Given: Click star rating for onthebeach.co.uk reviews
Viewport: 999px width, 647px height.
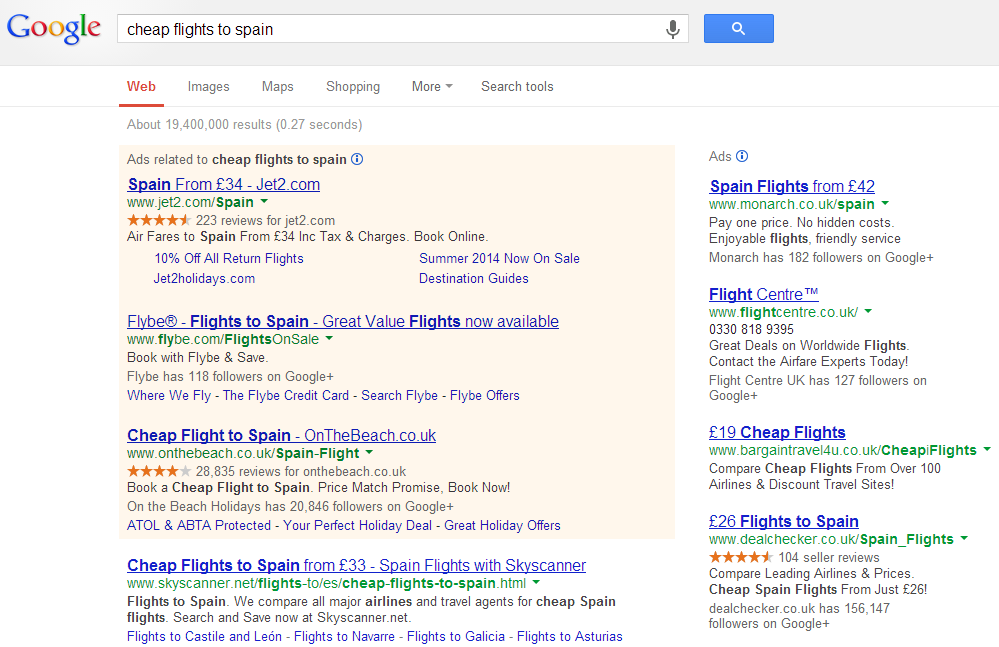Looking at the screenshot, I should pyautogui.click(x=159, y=471).
